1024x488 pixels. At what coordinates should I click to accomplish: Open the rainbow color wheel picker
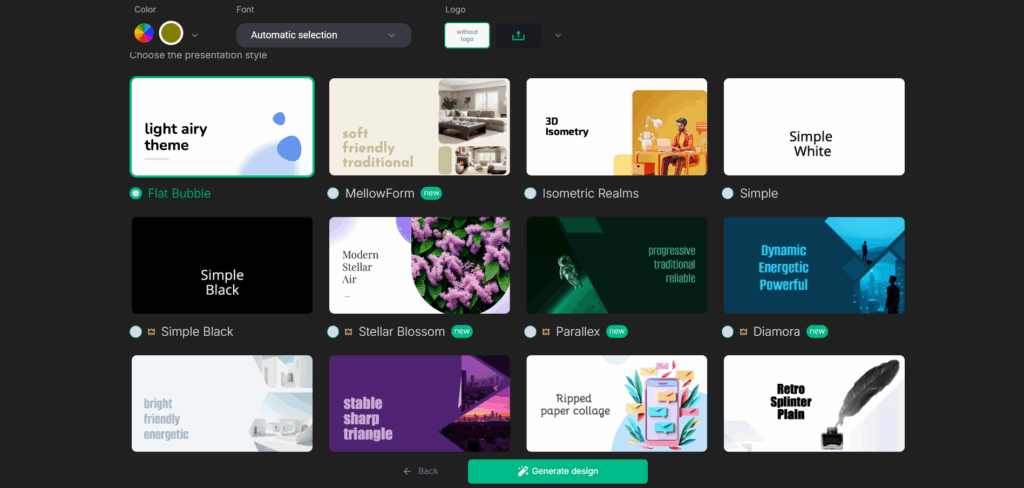point(145,34)
